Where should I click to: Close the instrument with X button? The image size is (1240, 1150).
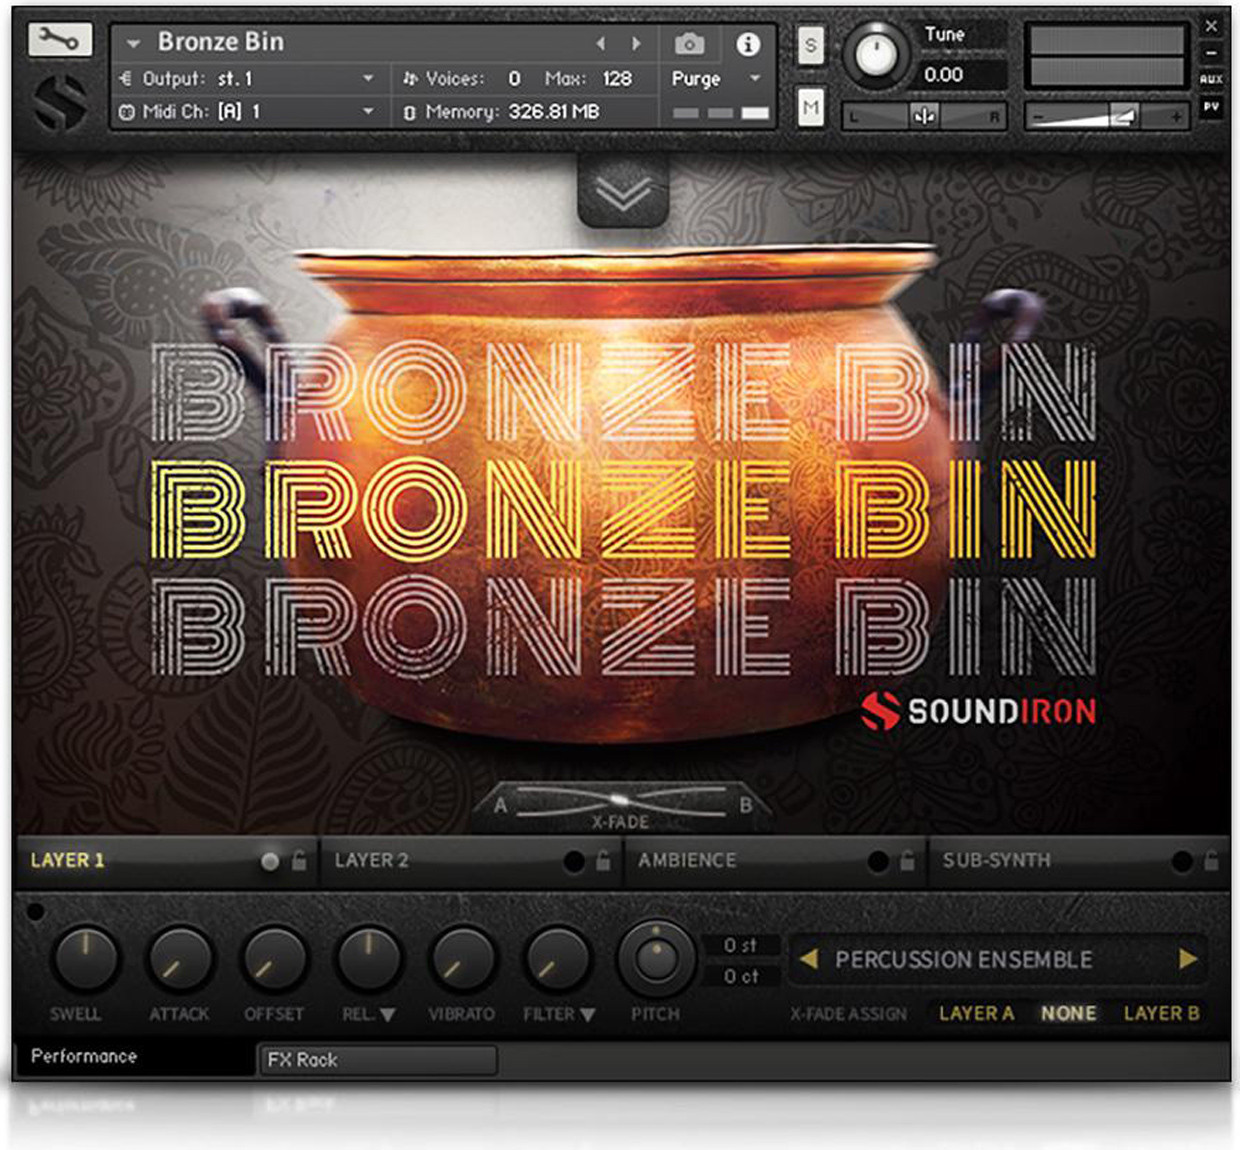[x=1212, y=26]
